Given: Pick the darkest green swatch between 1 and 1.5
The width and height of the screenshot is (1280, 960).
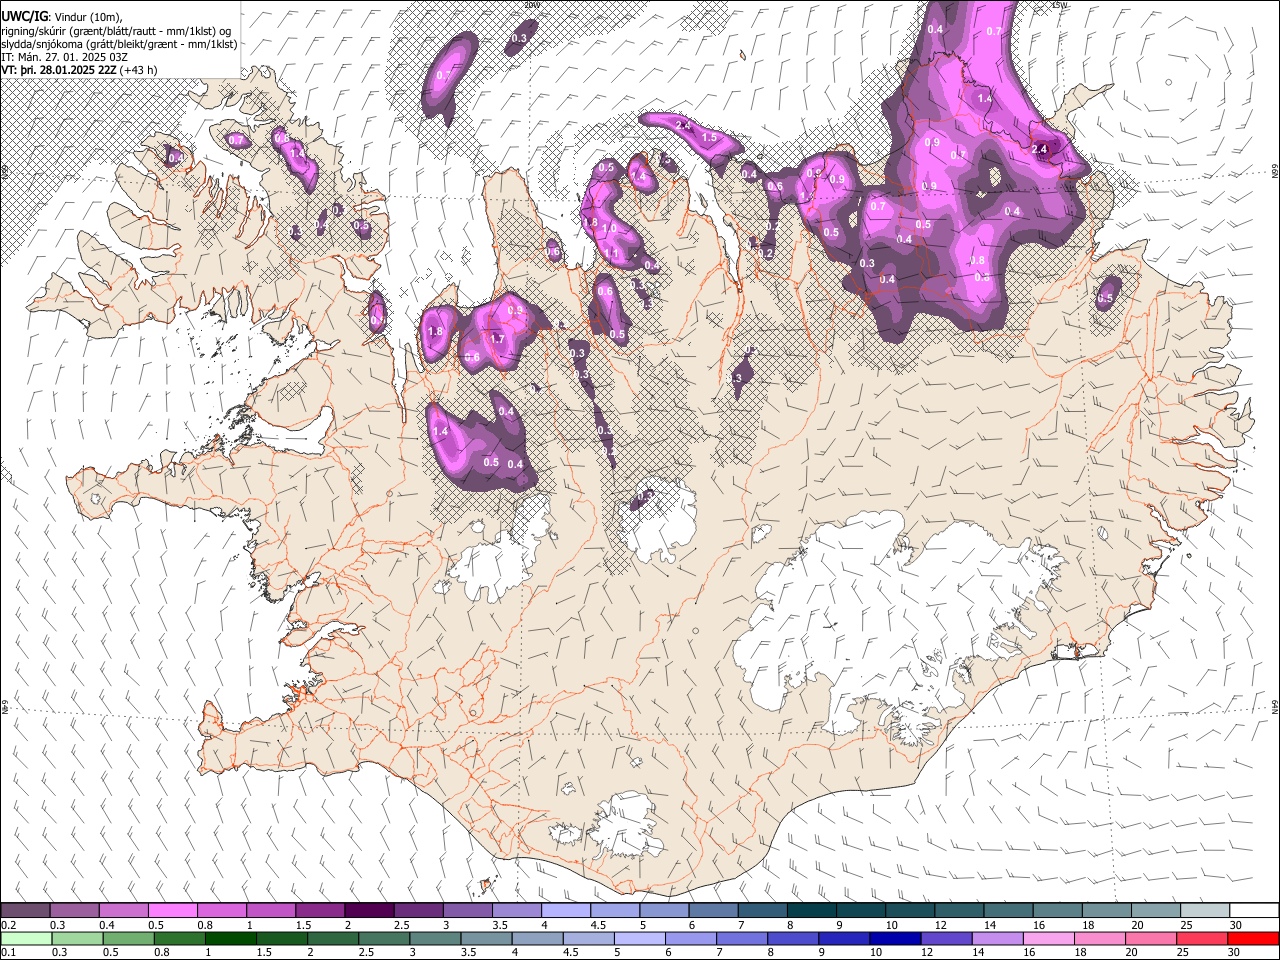Looking at the screenshot, I should 230,938.
